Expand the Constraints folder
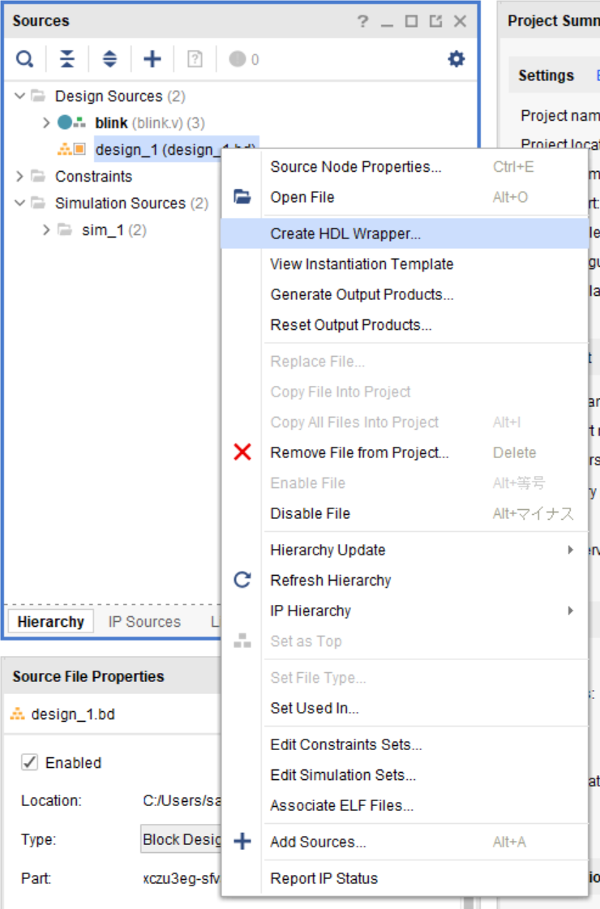 pyautogui.click(x=20, y=177)
